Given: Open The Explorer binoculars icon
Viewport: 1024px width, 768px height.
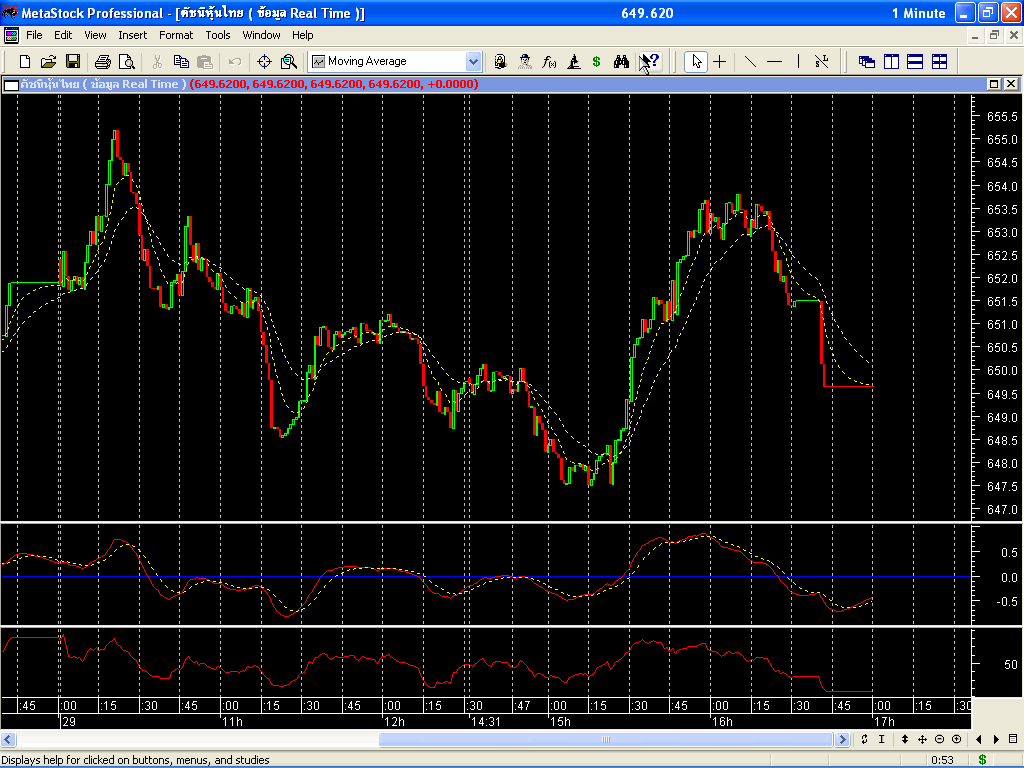Looking at the screenshot, I should pos(621,61).
